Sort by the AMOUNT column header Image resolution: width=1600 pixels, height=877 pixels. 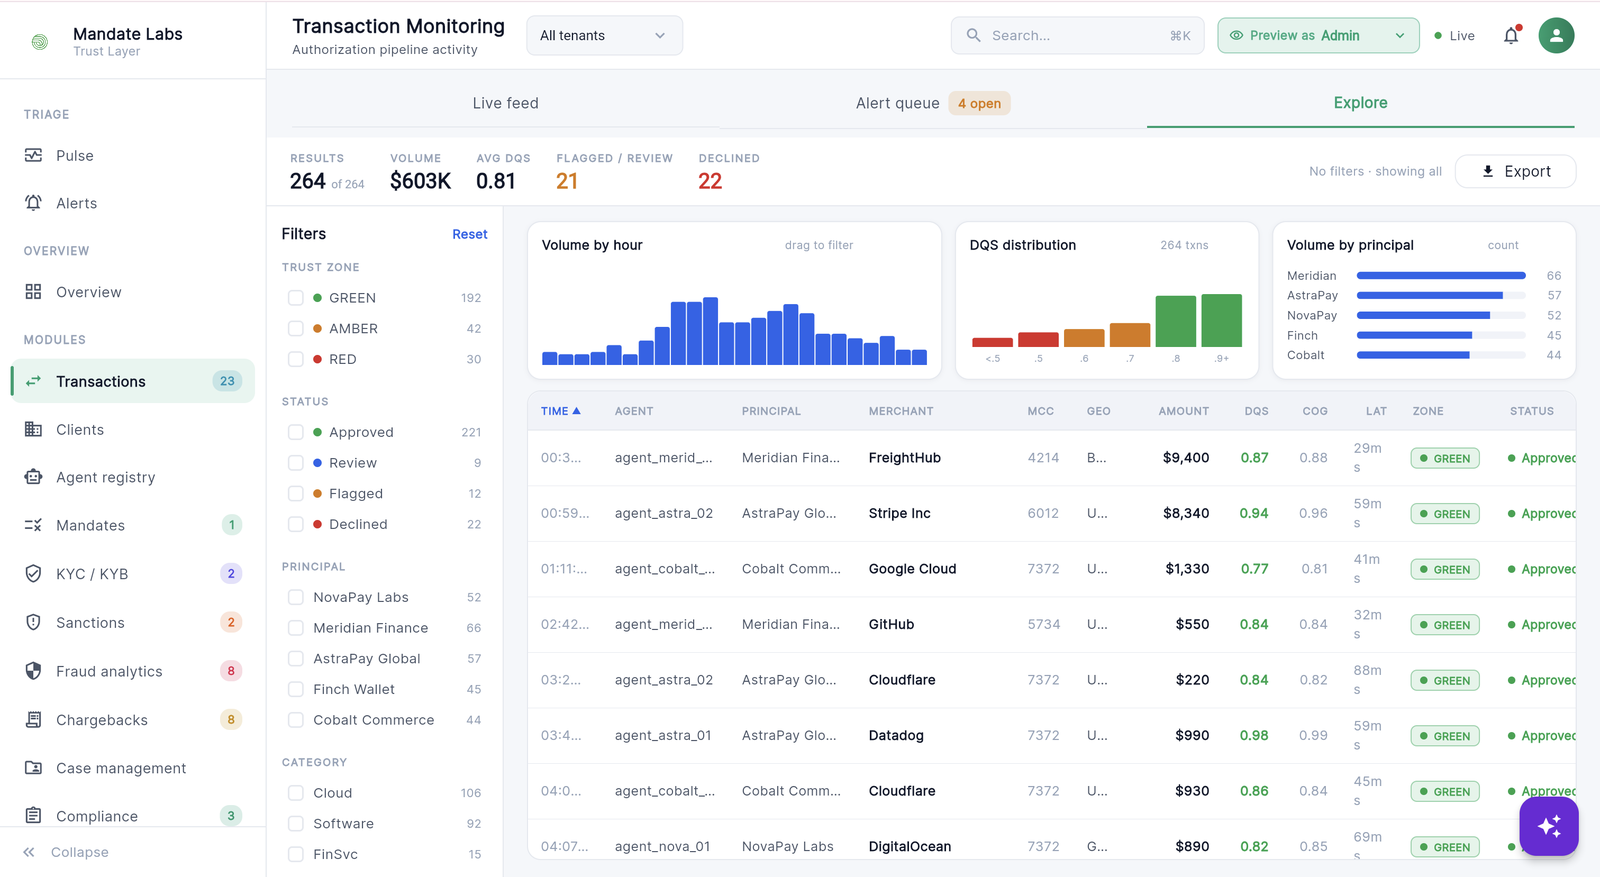1183,411
